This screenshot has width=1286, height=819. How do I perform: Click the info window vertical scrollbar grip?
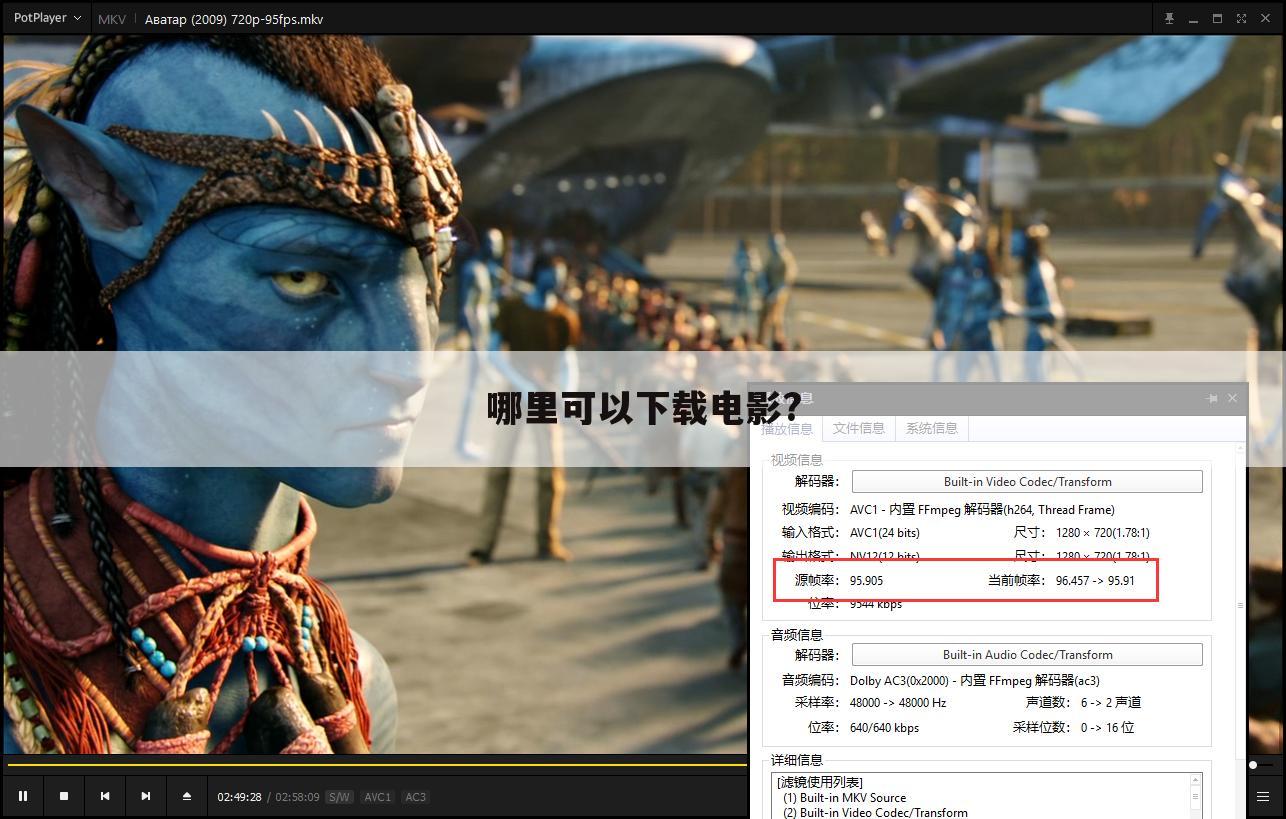1241,605
